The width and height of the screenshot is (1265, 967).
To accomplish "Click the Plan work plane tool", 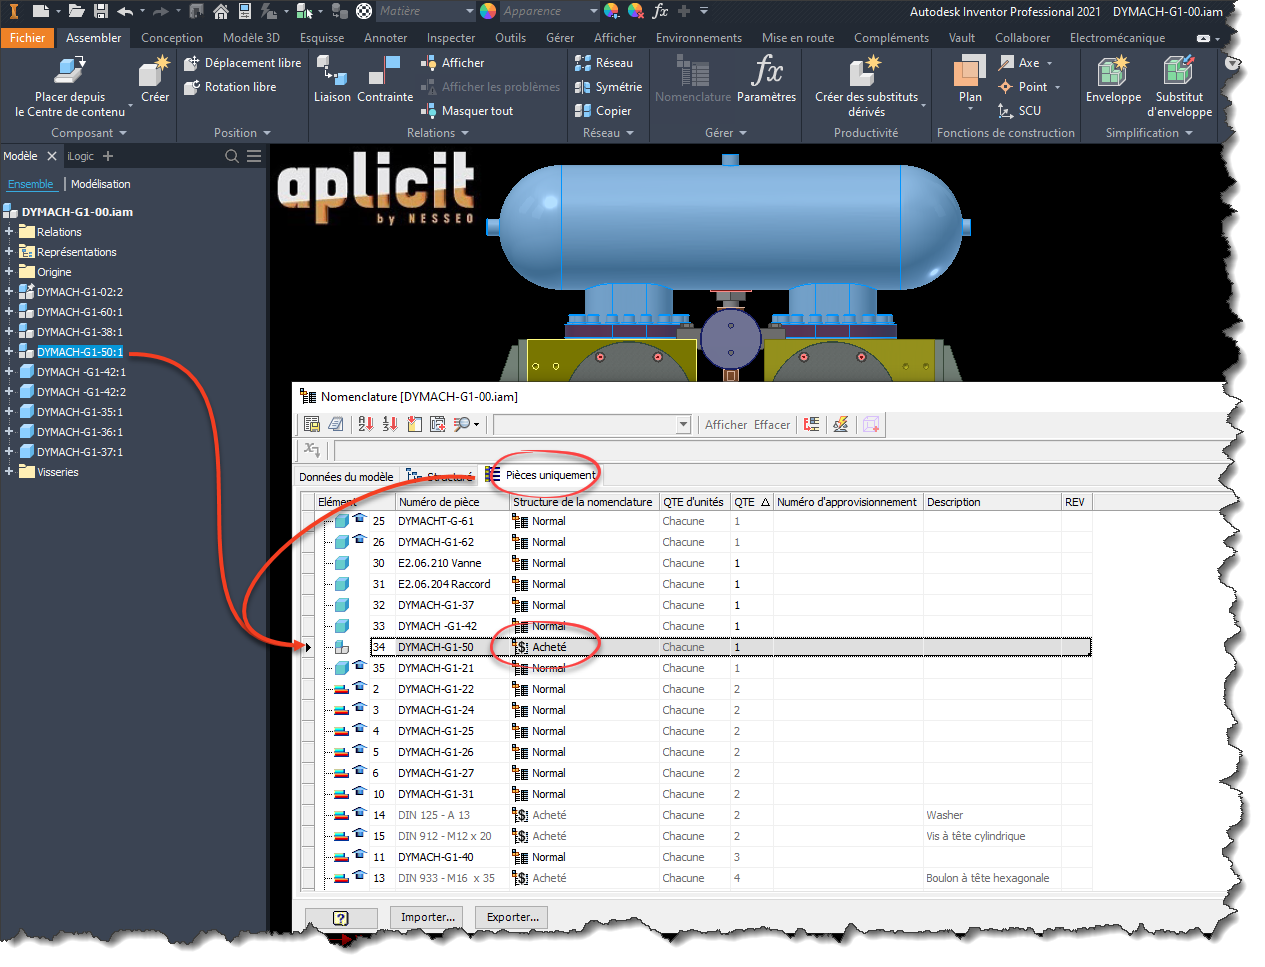I will [969, 80].
